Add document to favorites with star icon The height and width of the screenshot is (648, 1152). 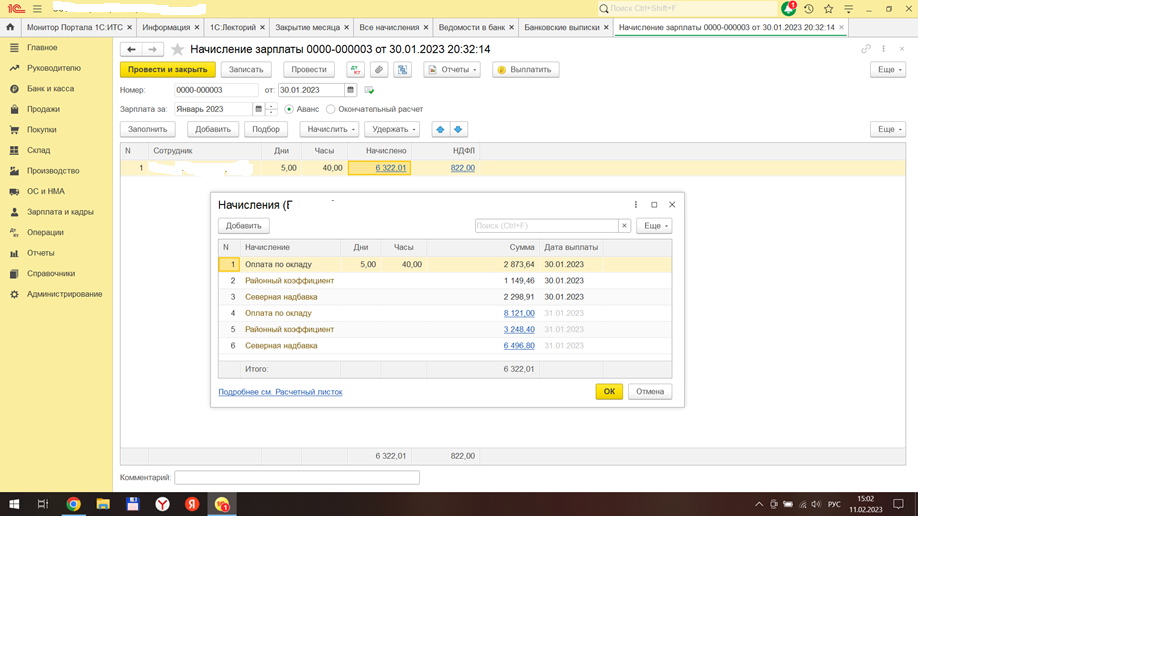(178, 49)
